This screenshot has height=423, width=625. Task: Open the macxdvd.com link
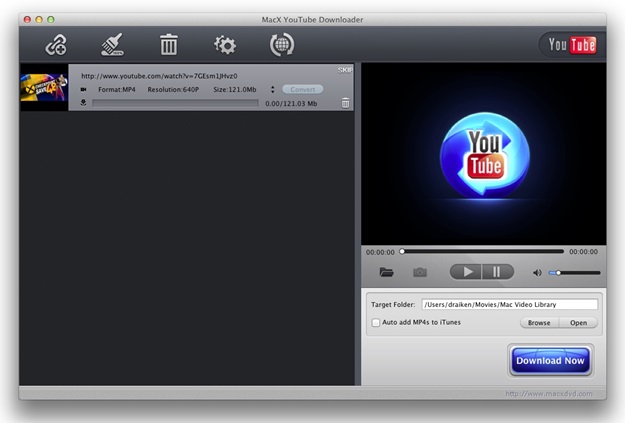pyautogui.click(x=548, y=394)
